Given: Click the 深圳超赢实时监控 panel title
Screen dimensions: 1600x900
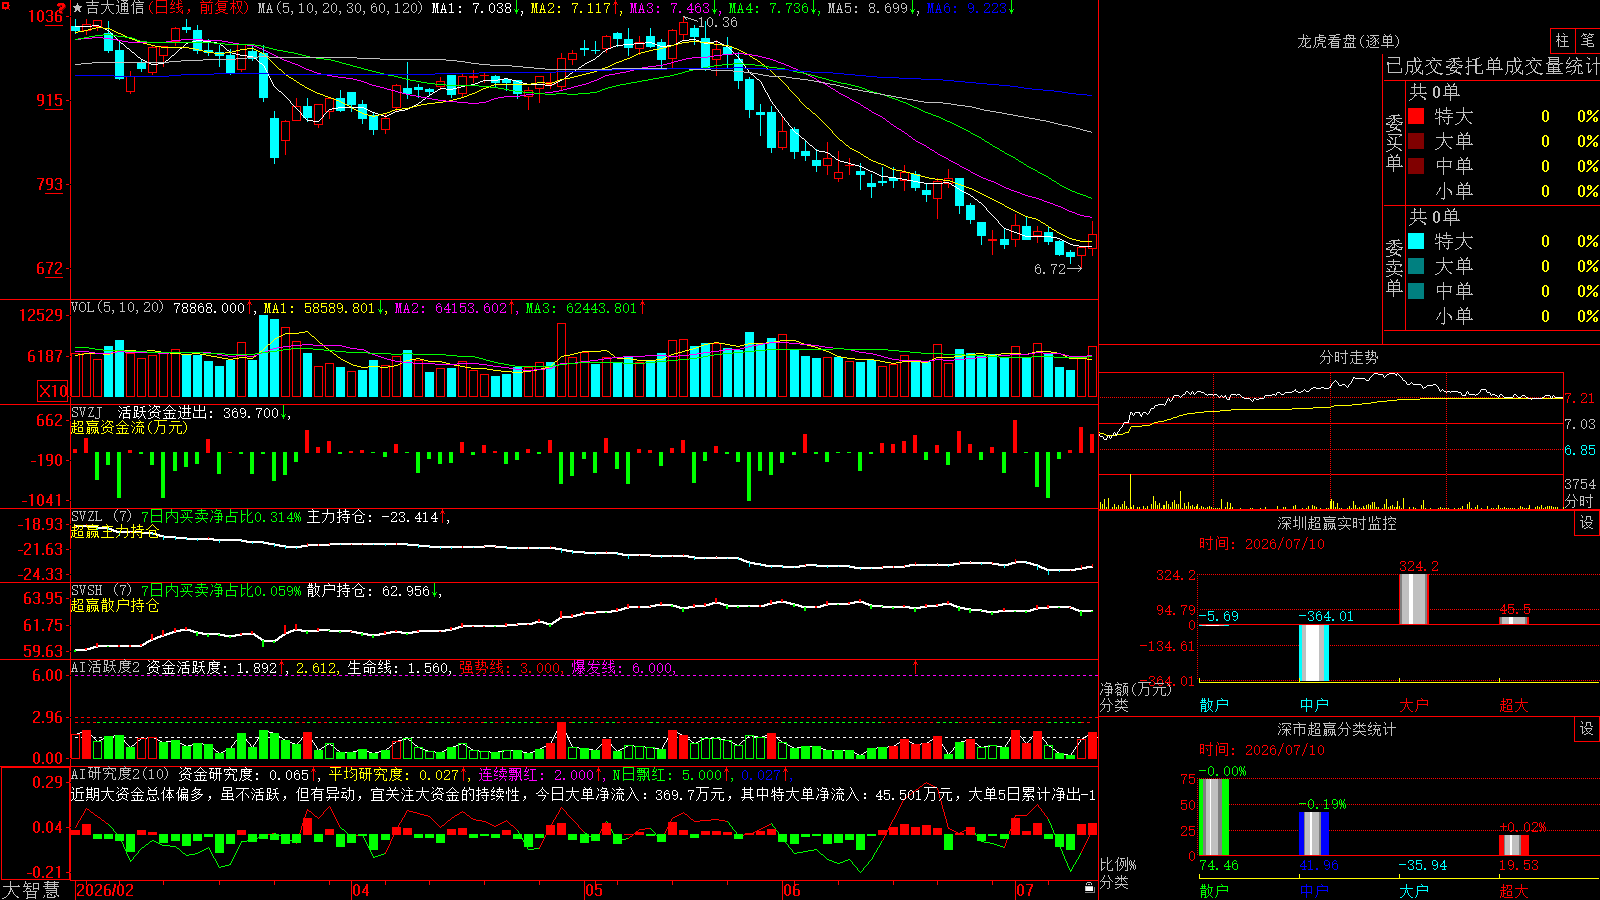Looking at the screenshot, I should [x=1336, y=523].
